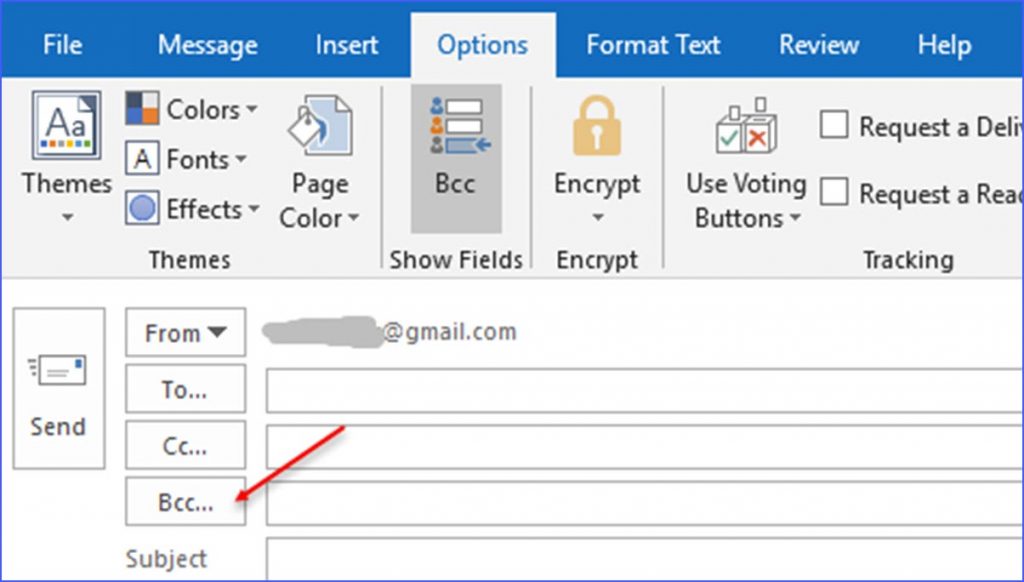
Task: Enable Request a Delivery Receipt checkbox
Action: [835, 126]
